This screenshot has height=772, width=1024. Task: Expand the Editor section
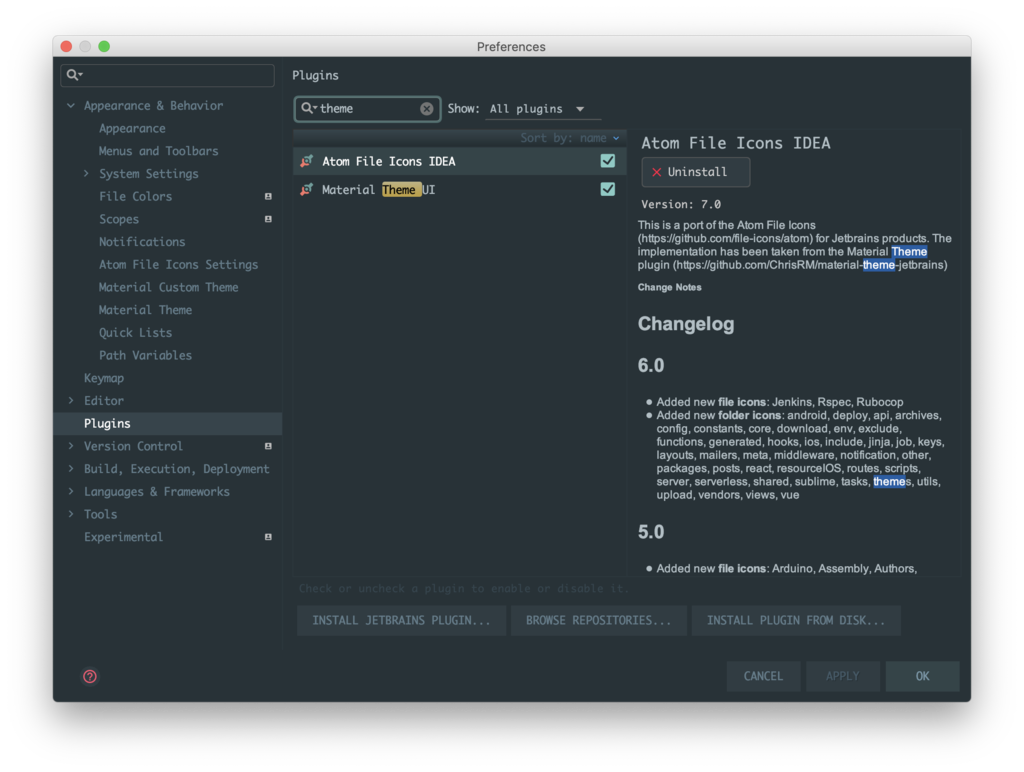tap(71, 400)
